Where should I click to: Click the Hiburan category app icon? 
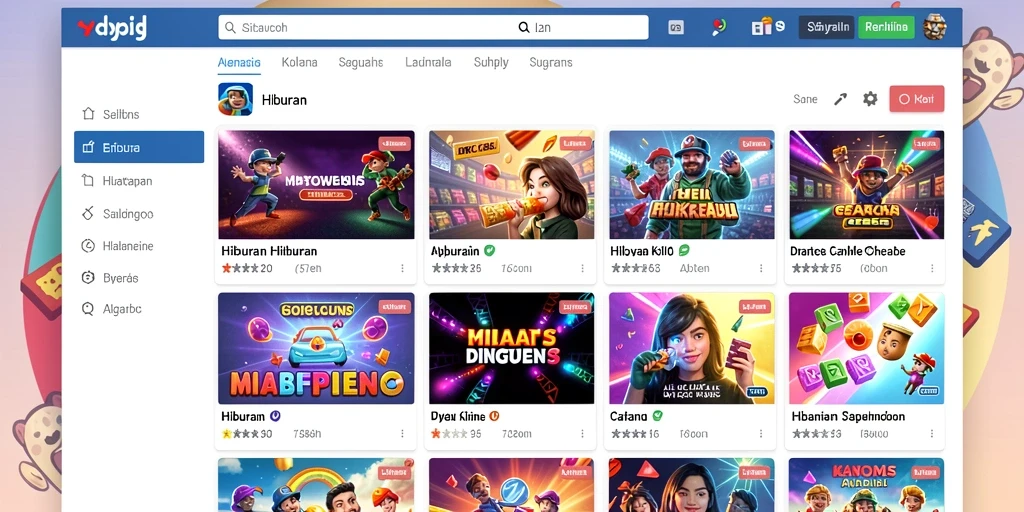(x=235, y=99)
